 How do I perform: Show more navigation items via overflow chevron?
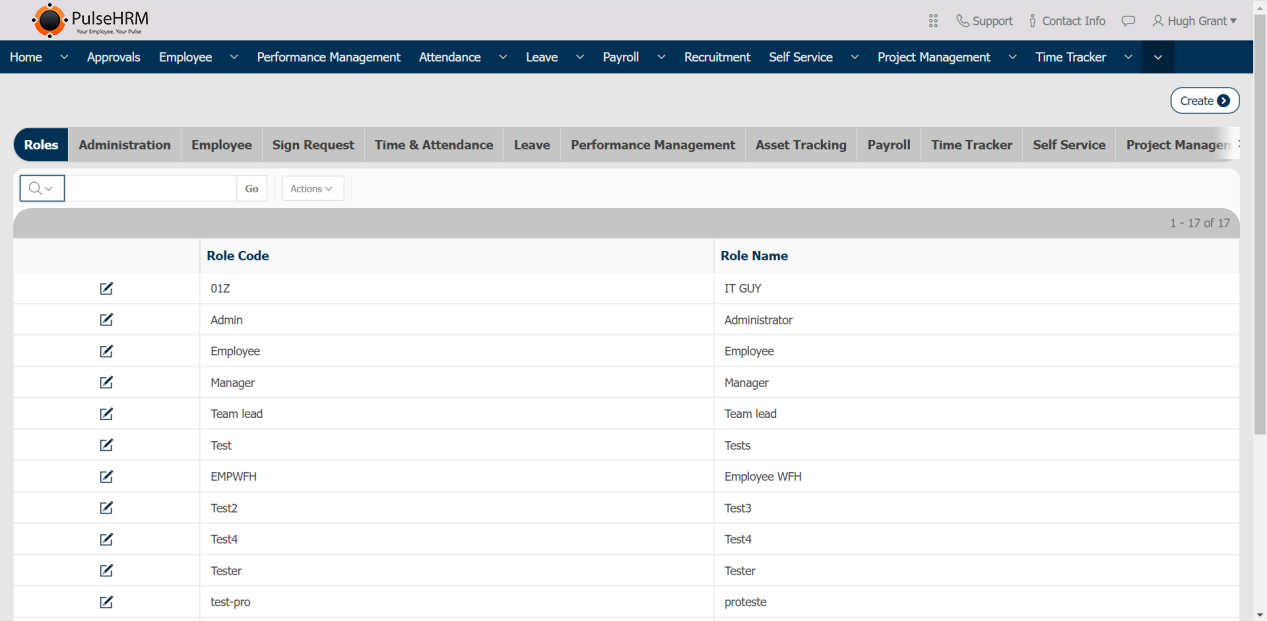pyautogui.click(x=1158, y=58)
